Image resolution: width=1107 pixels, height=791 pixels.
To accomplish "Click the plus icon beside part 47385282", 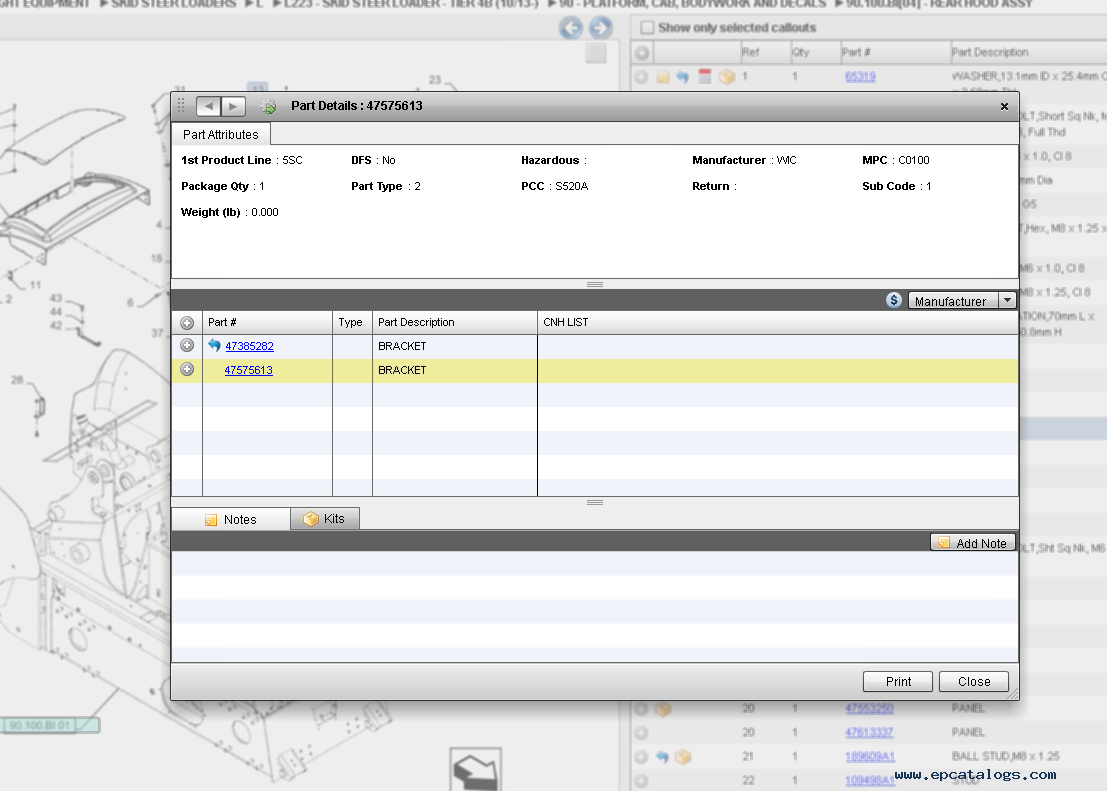I will [x=187, y=346].
